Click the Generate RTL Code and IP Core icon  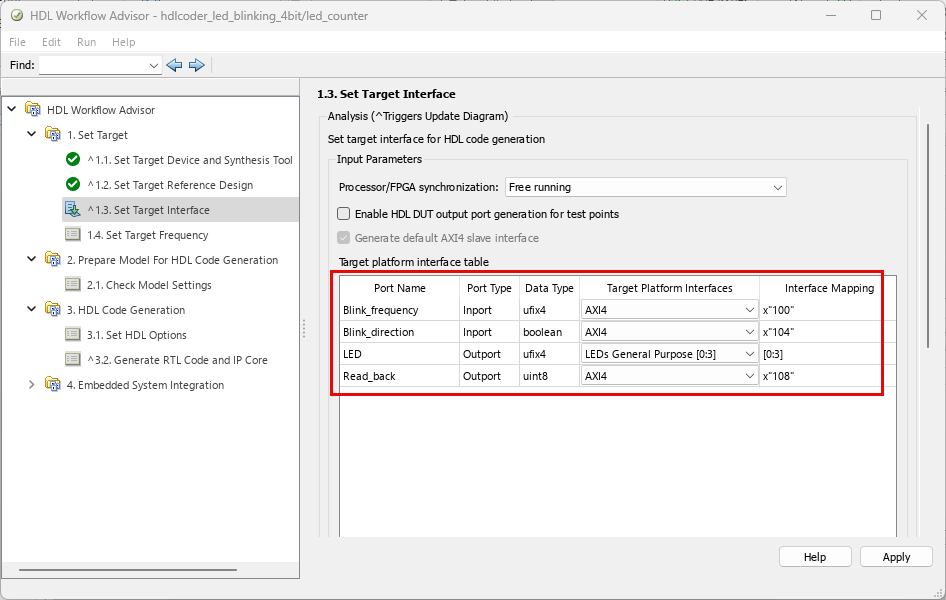coord(73,360)
